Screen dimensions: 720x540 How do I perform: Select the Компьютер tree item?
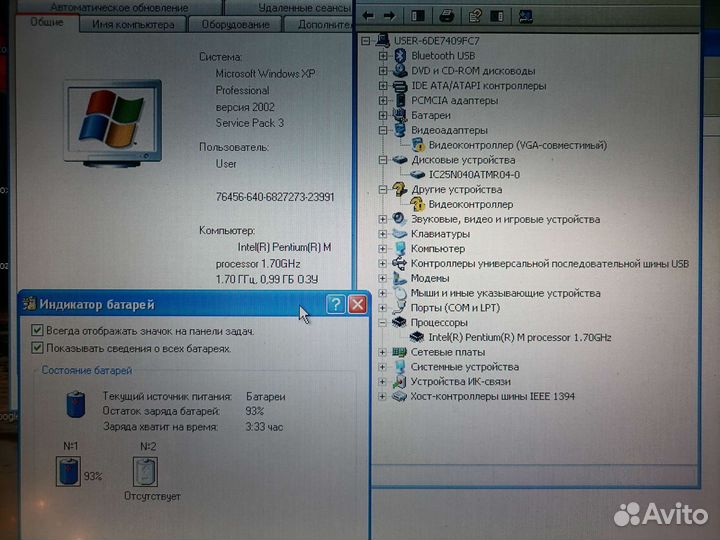tap(438, 248)
